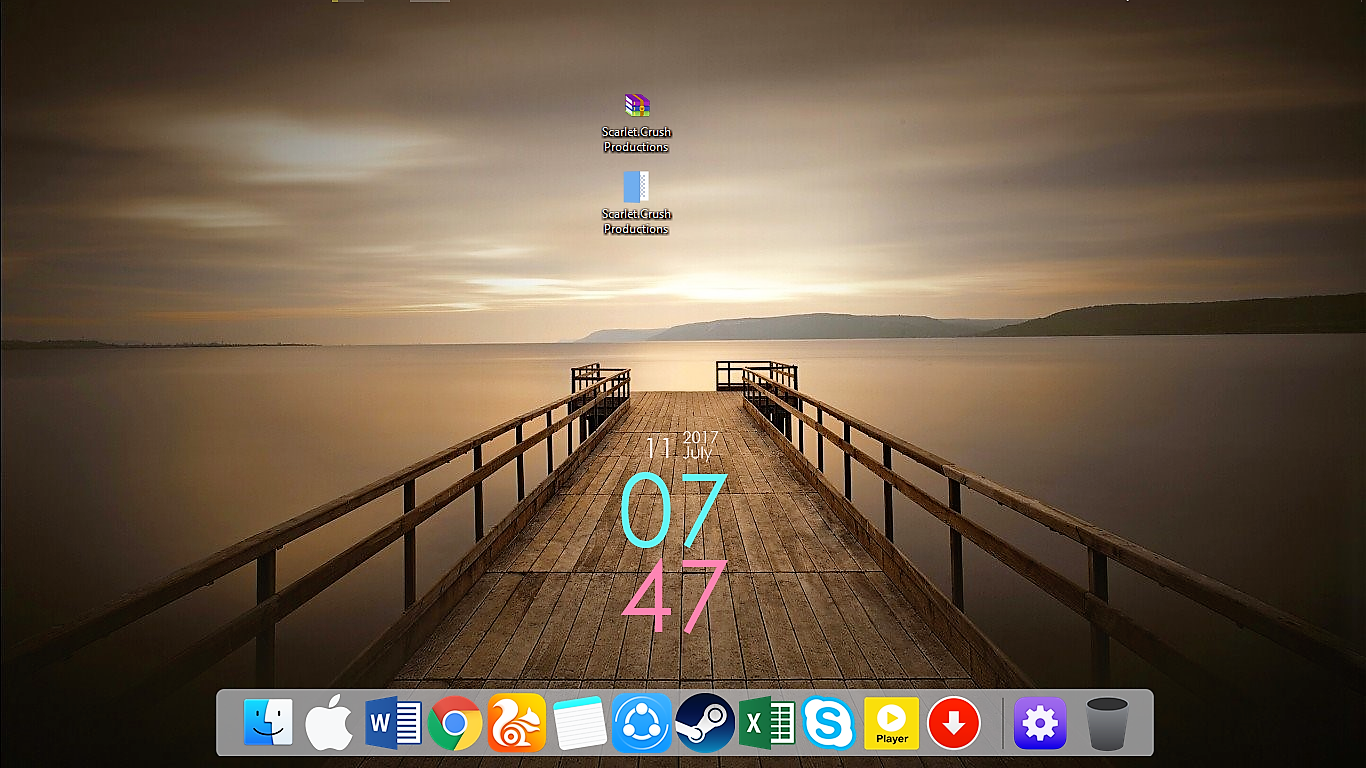
Task: Open the Trash bin in dock
Action: tap(1107, 723)
